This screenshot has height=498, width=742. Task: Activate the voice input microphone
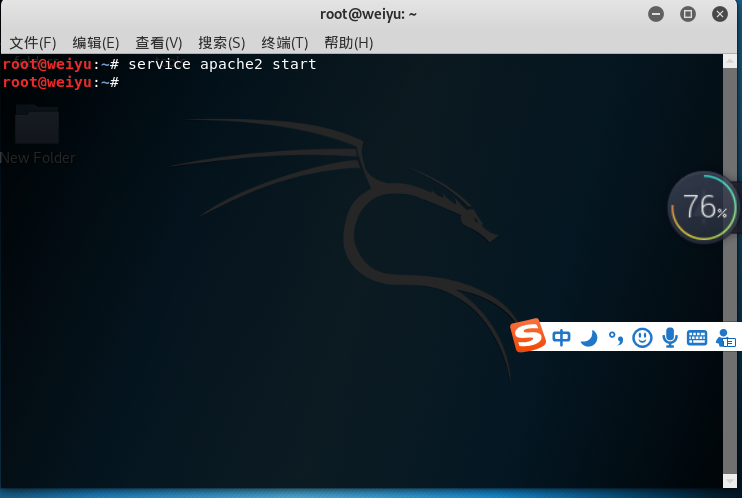pos(670,338)
